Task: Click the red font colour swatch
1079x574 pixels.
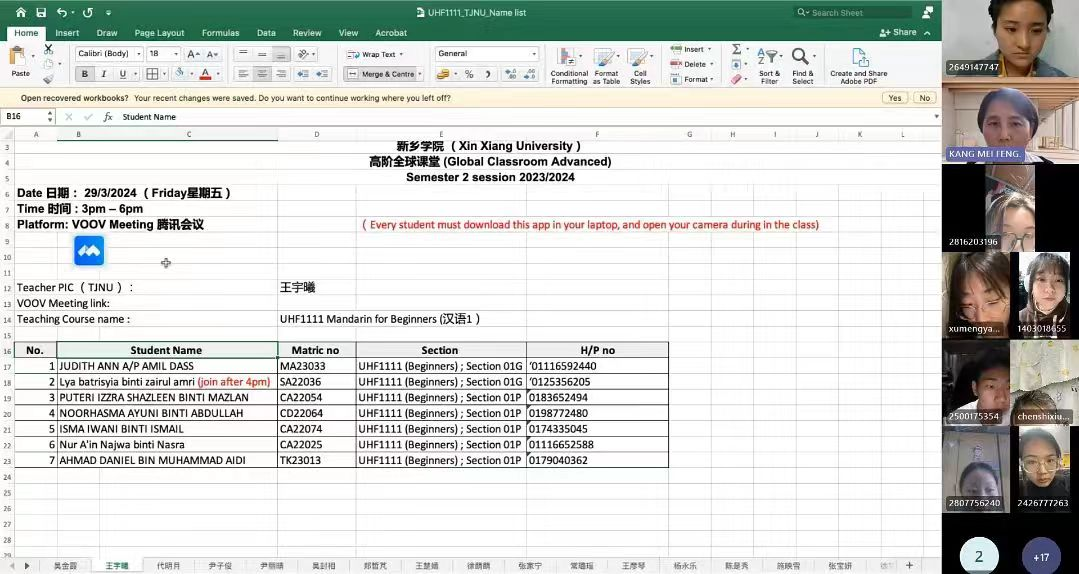Action: (x=205, y=74)
